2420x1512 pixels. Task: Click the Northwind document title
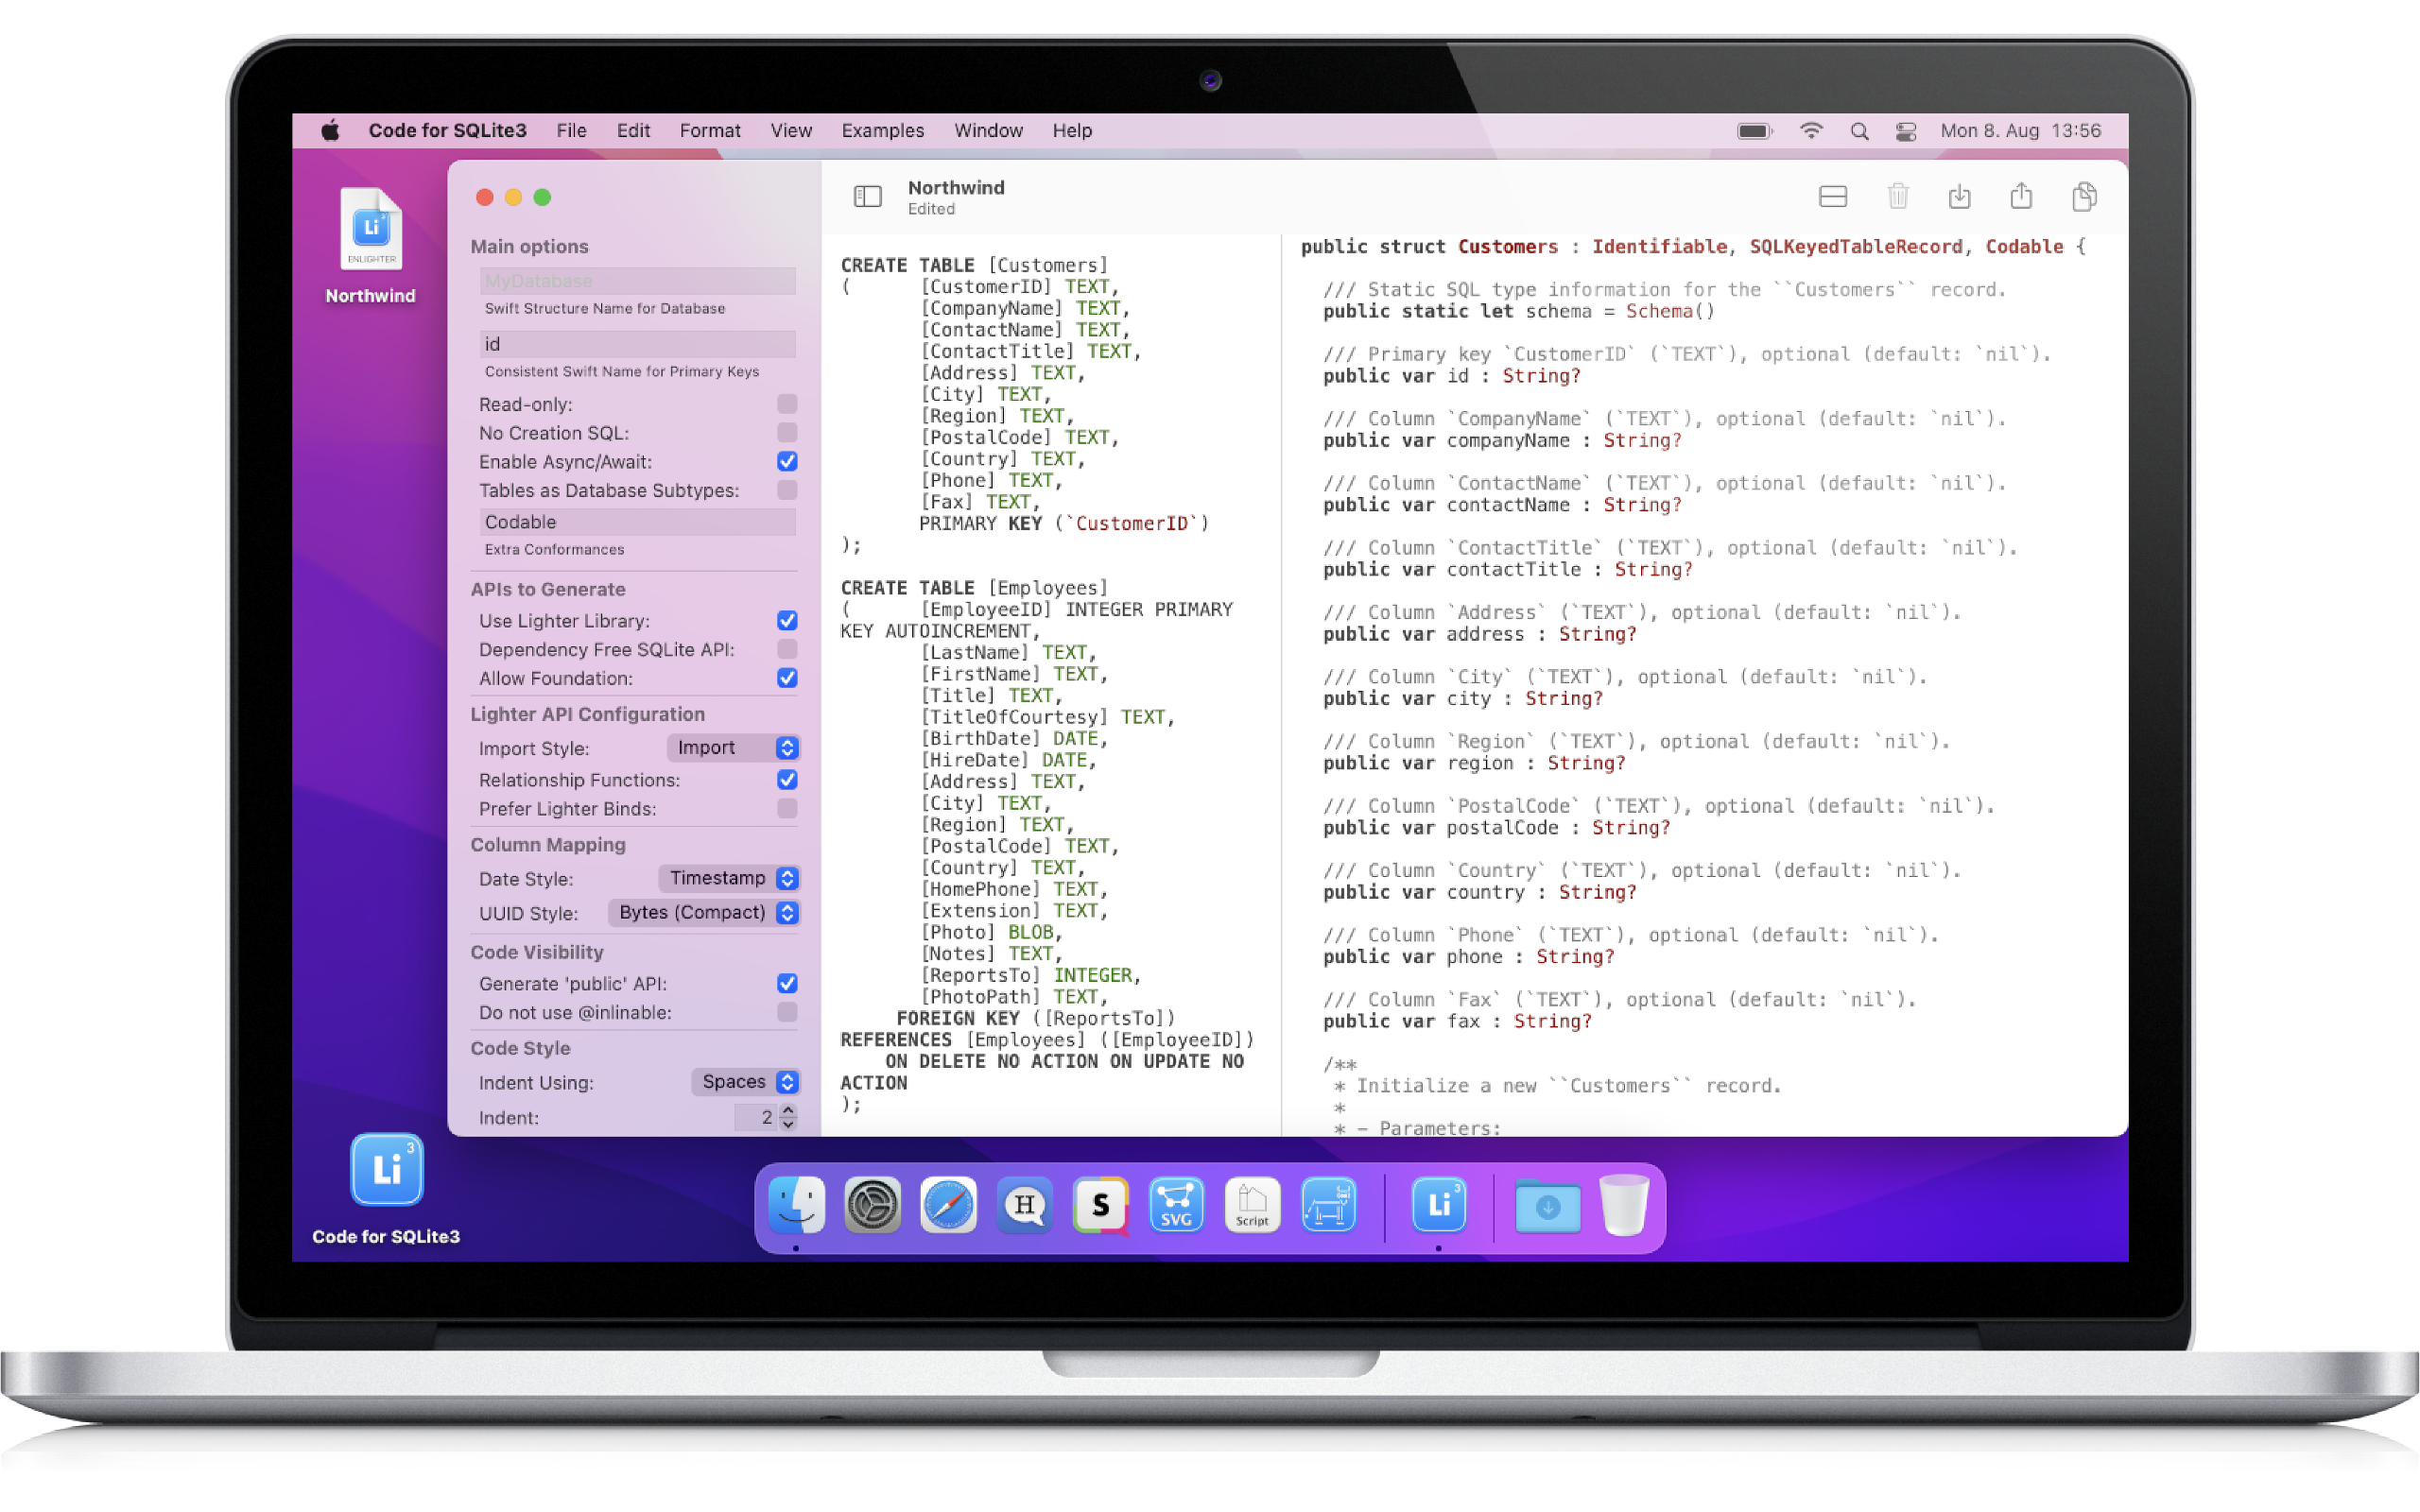956,188
